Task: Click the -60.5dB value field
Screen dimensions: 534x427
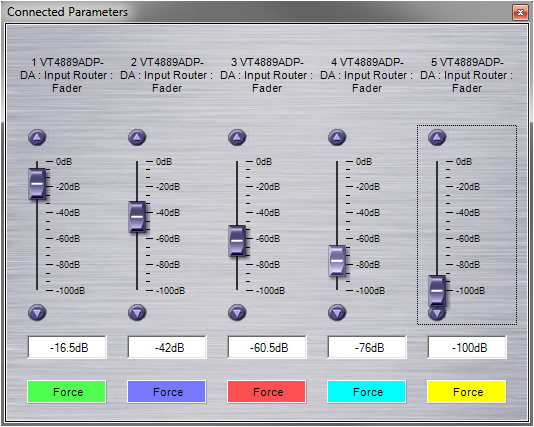Action: click(267, 347)
